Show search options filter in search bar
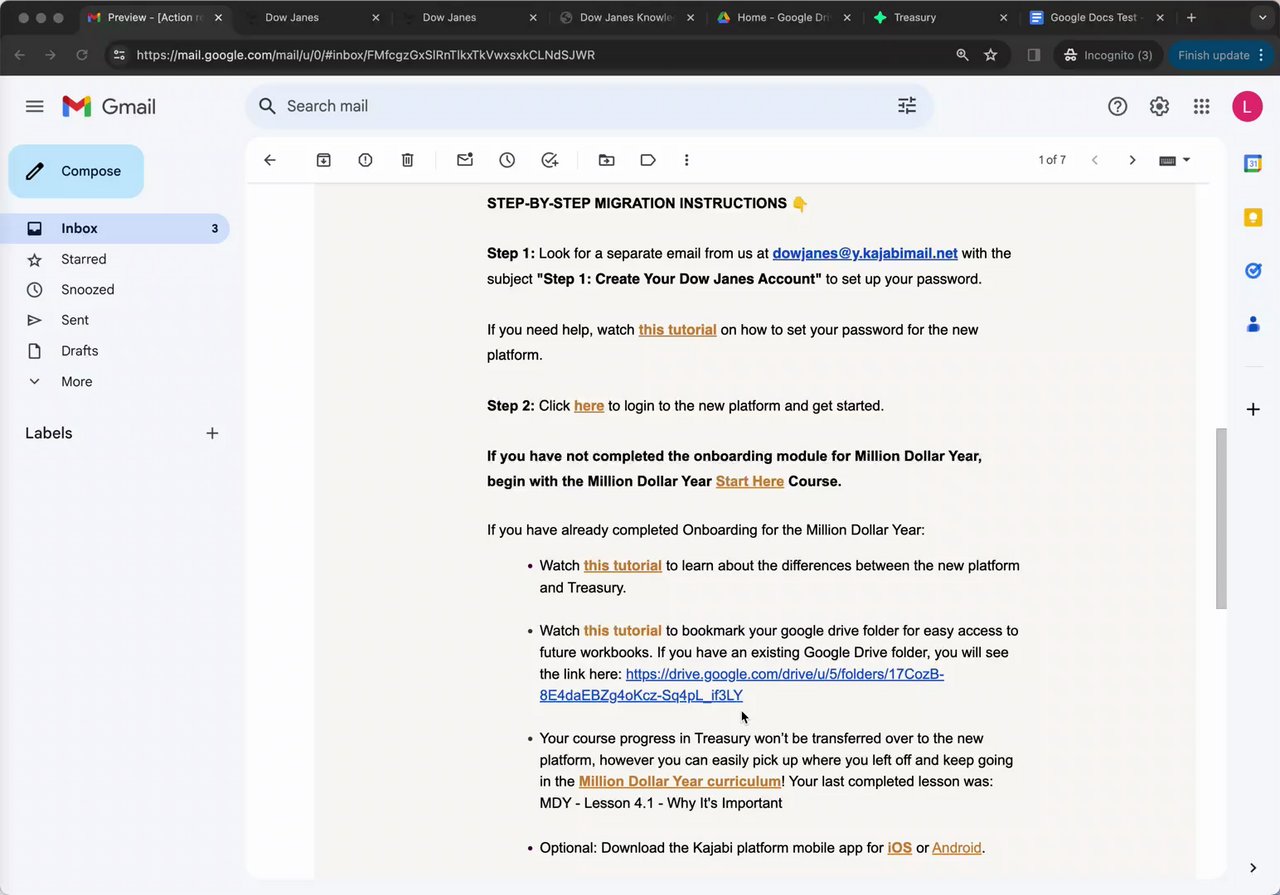This screenshot has width=1280, height=895. 906,106
